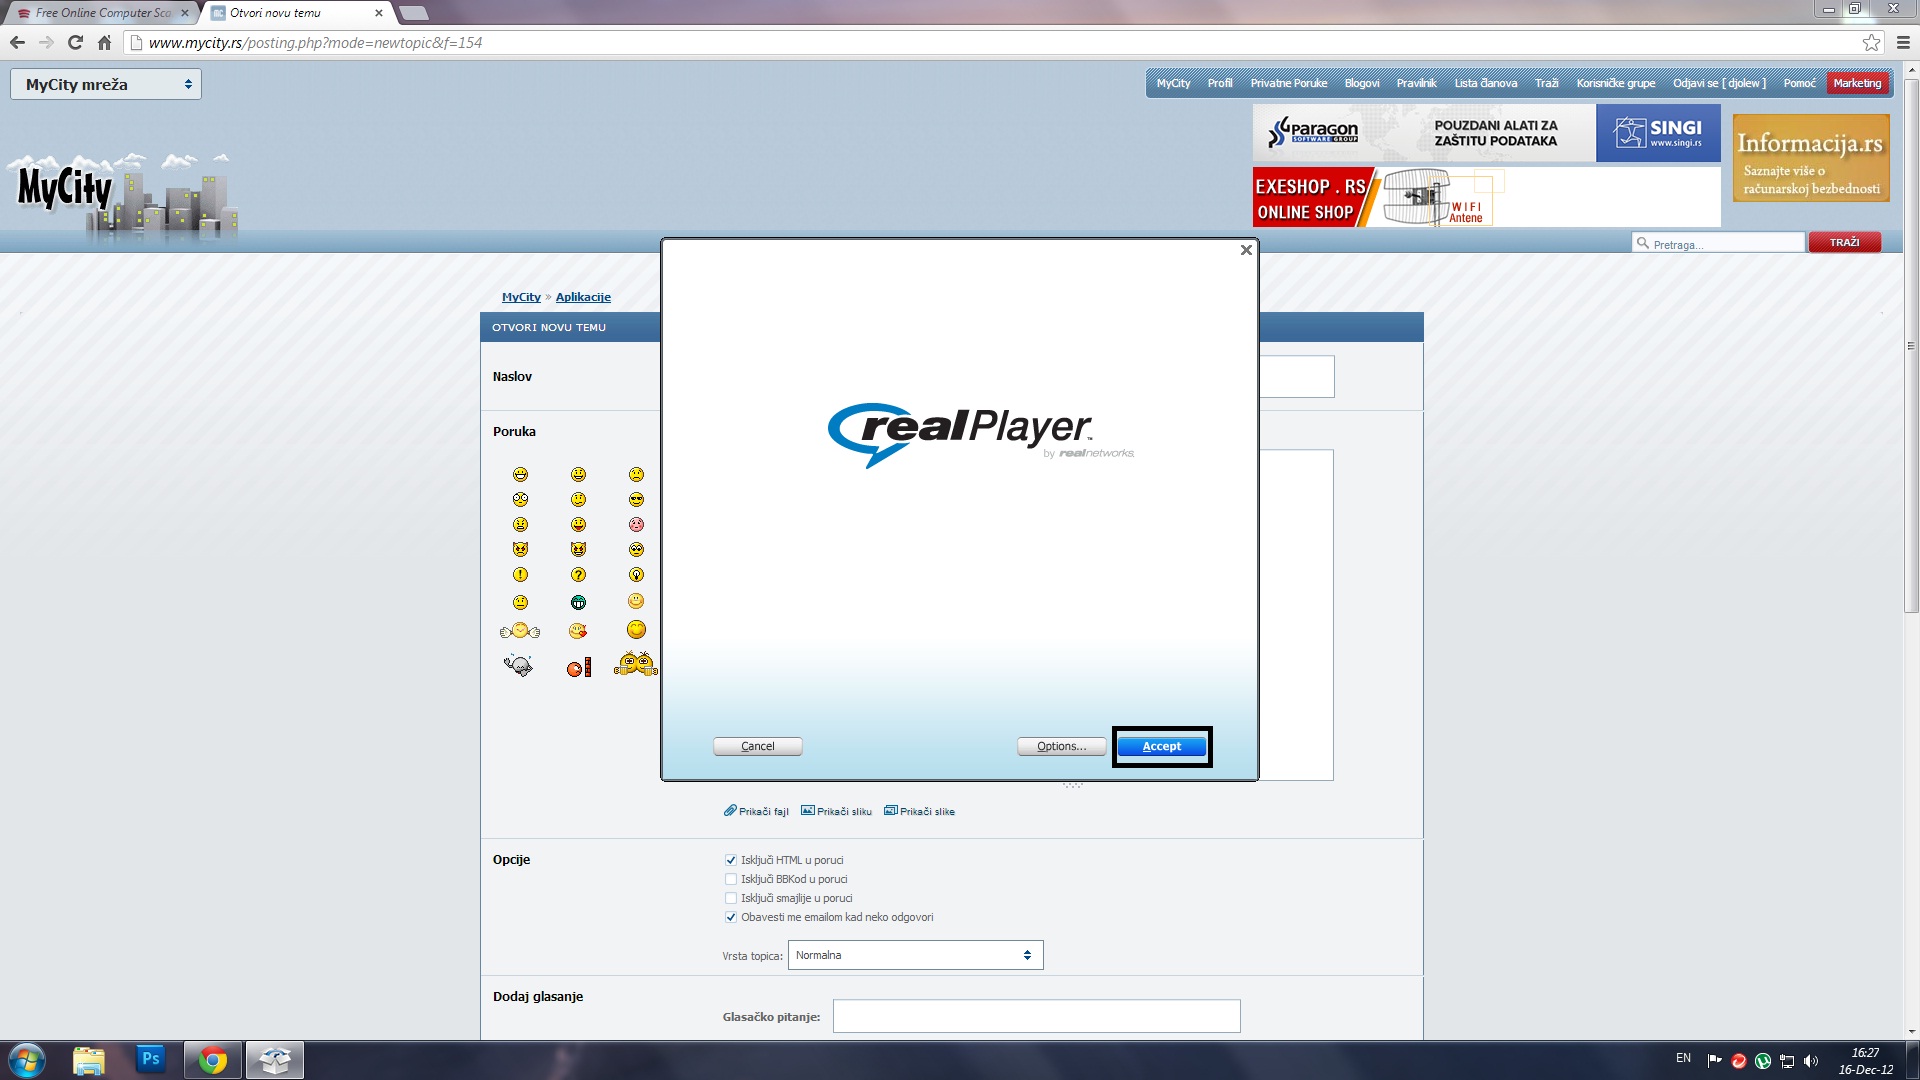Click the Windows Start orb
Viewport: 1920px width, 1080px height.
[x=27, y=1059]
